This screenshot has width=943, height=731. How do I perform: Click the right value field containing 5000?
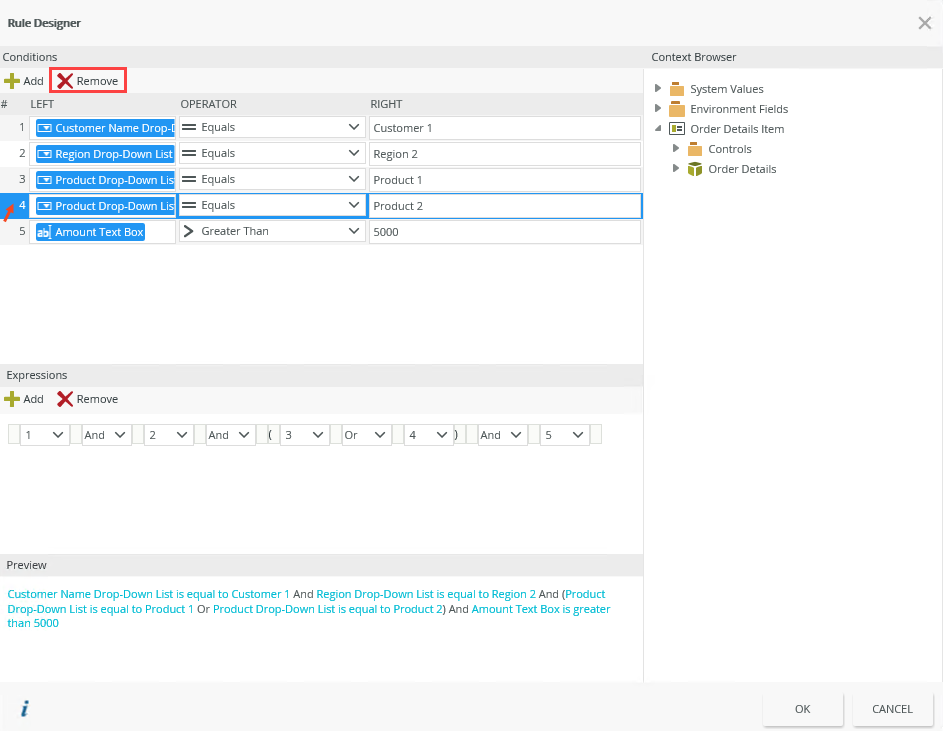click(504, 232)
